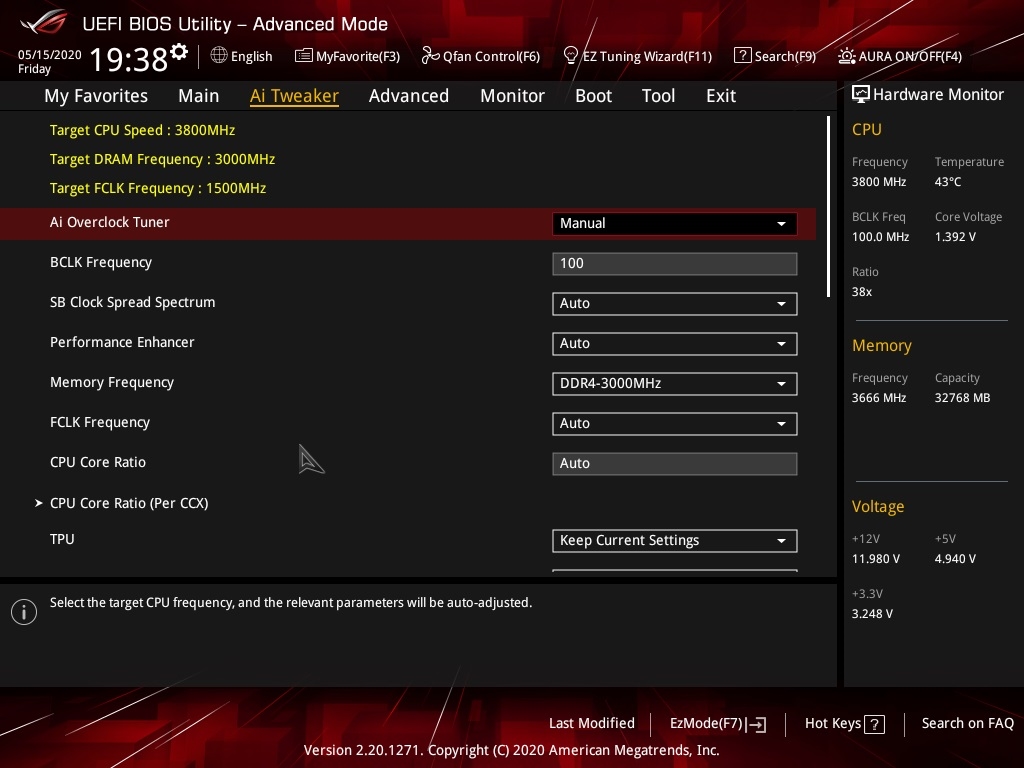1024x768 pixels.
Task: Click Search on FAQ
Action: 967,724
